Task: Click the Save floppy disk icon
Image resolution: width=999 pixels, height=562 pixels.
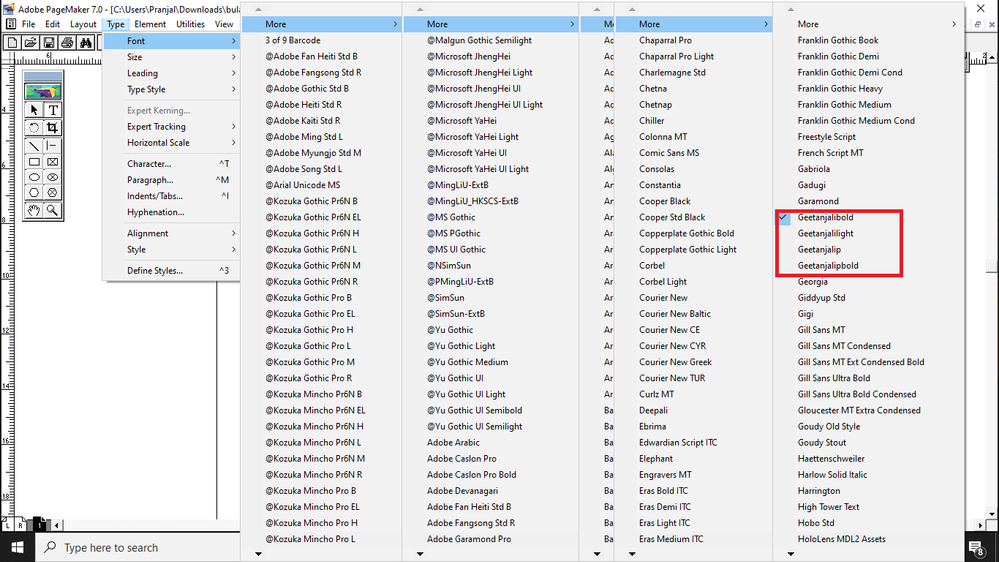Action: tap(48, 43)
